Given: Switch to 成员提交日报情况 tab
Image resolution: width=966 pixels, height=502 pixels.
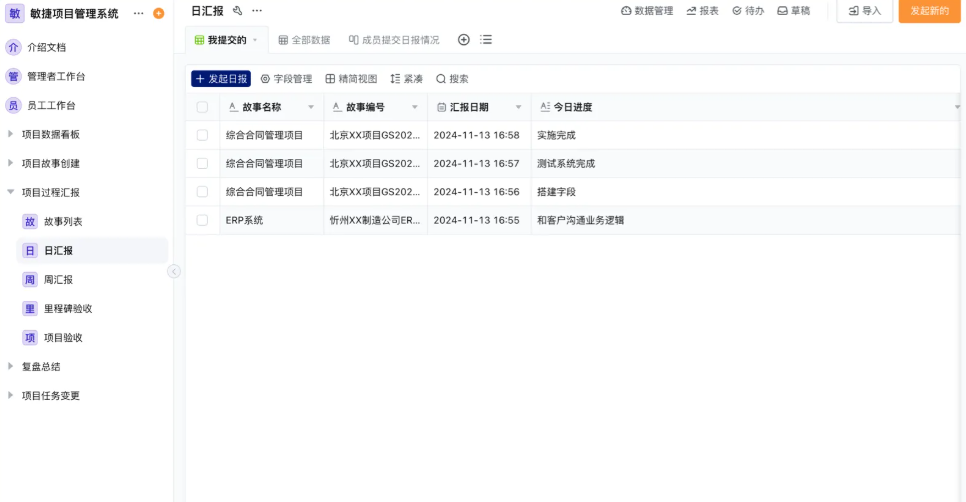Looking at the screenshot, I should [x=393, y=40].
